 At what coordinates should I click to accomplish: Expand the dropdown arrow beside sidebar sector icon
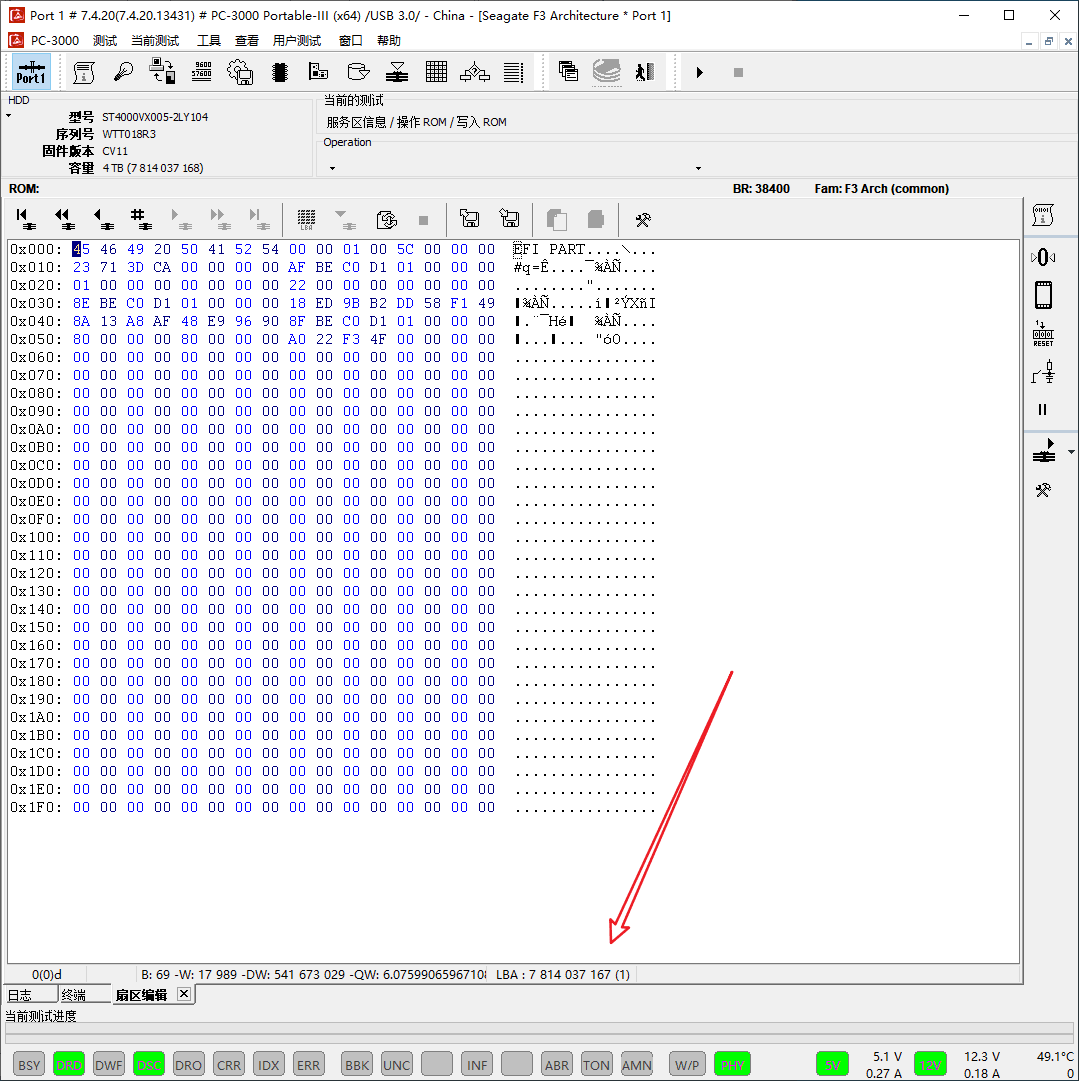[x=1071, y=452]
